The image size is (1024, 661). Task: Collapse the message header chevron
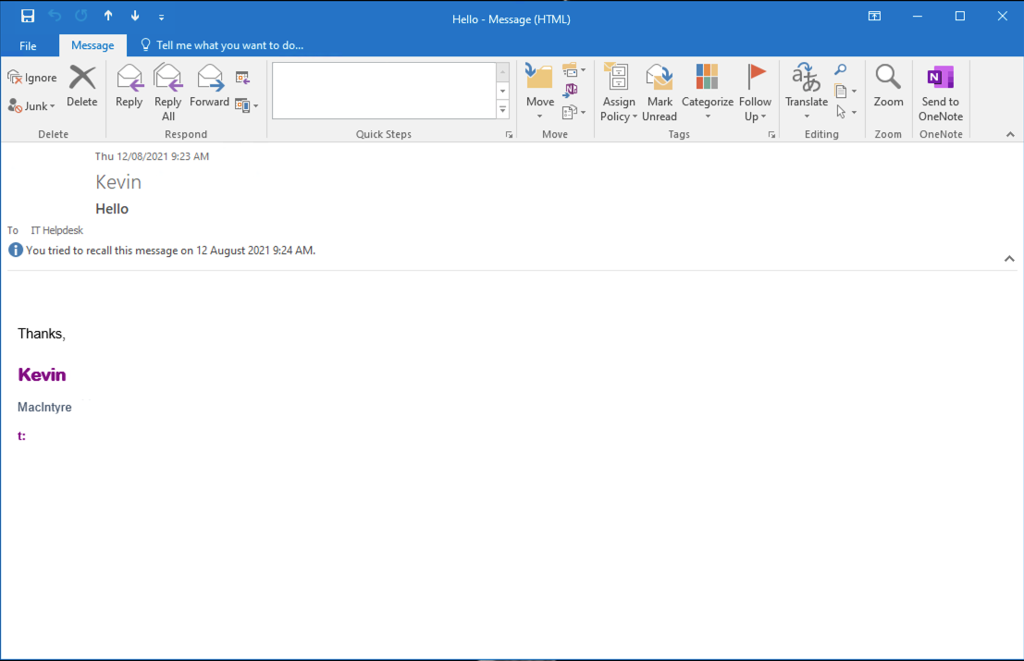click(x=1009, y=259)
